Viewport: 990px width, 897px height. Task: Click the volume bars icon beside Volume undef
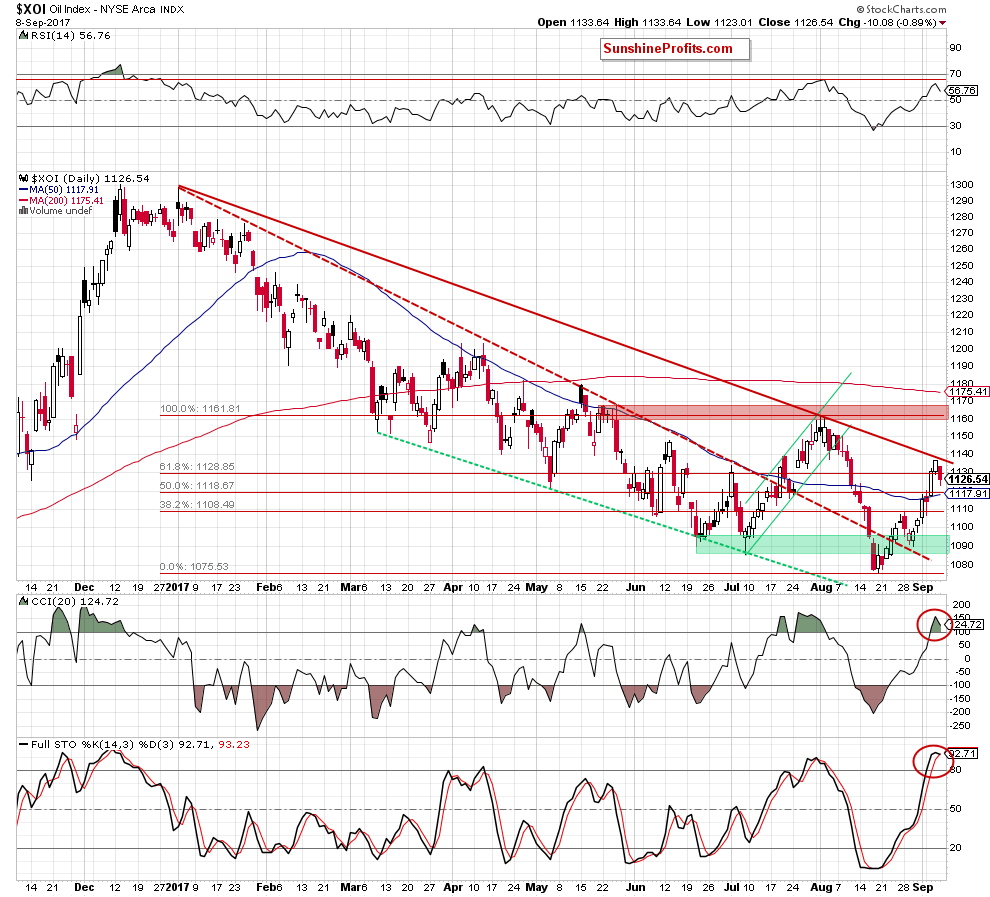point(23,211)
